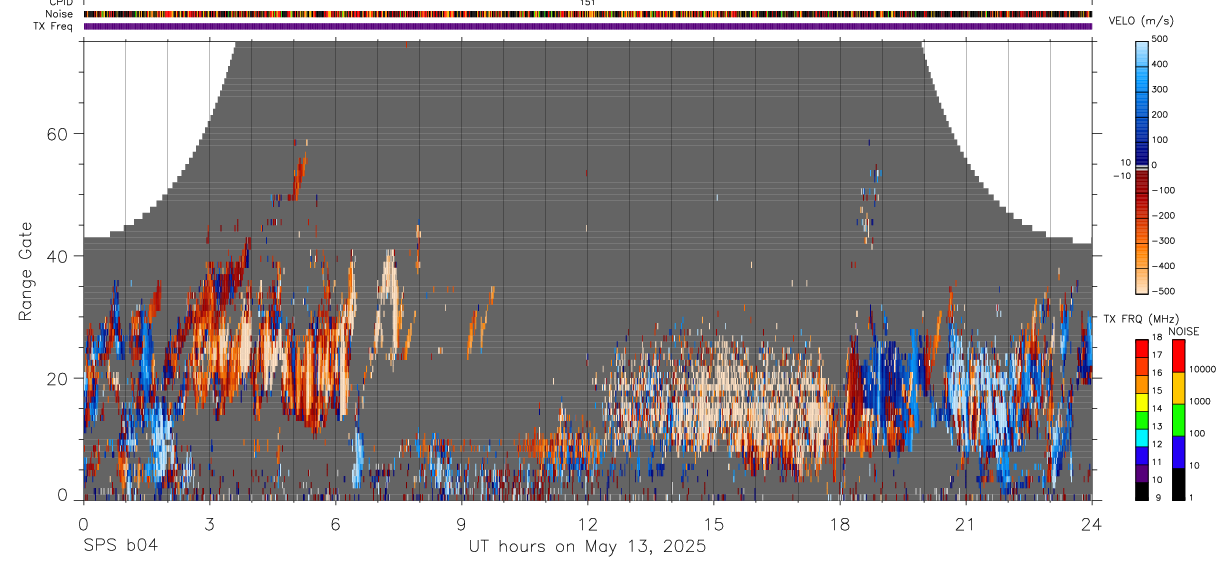Click the 151 CPID value at top

pos(587,3)
